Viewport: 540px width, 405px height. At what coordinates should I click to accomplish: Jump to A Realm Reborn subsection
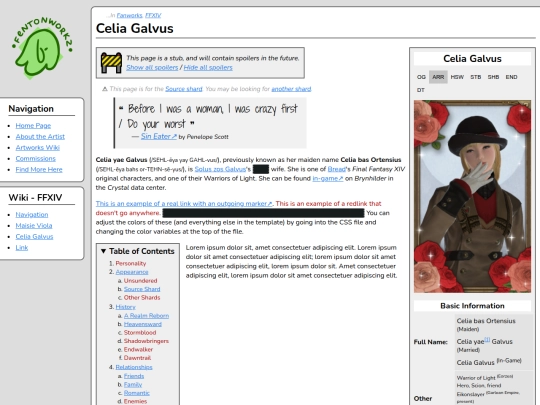(x=146, y=316)
